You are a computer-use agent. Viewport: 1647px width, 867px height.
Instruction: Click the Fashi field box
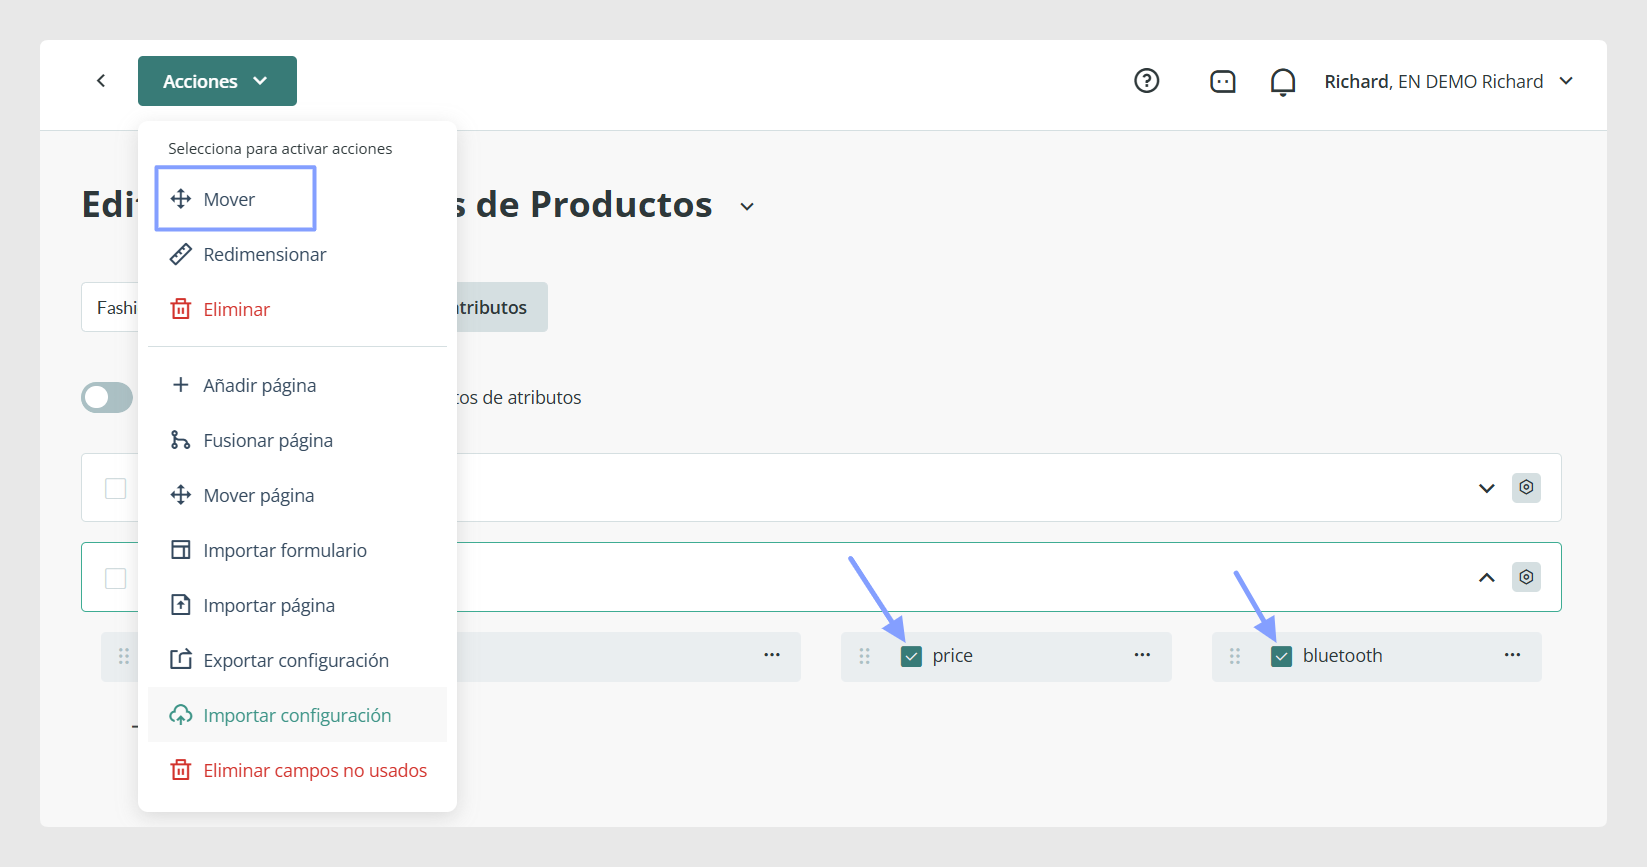click(x=110, y=307)
